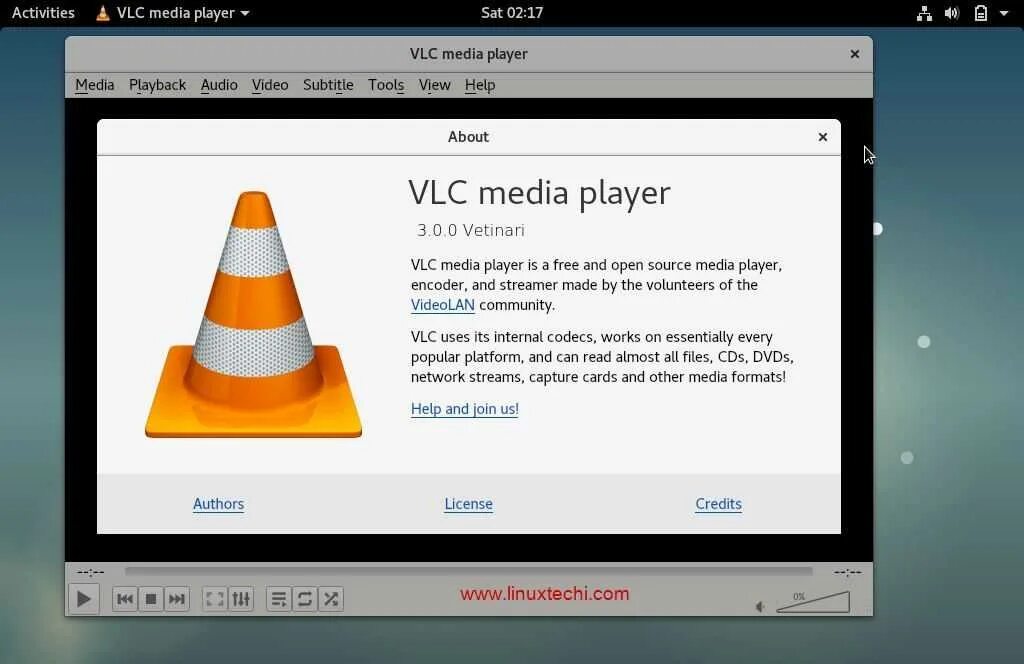Click the system volume icon
The image size is (1024, 664).
point(952,13)
